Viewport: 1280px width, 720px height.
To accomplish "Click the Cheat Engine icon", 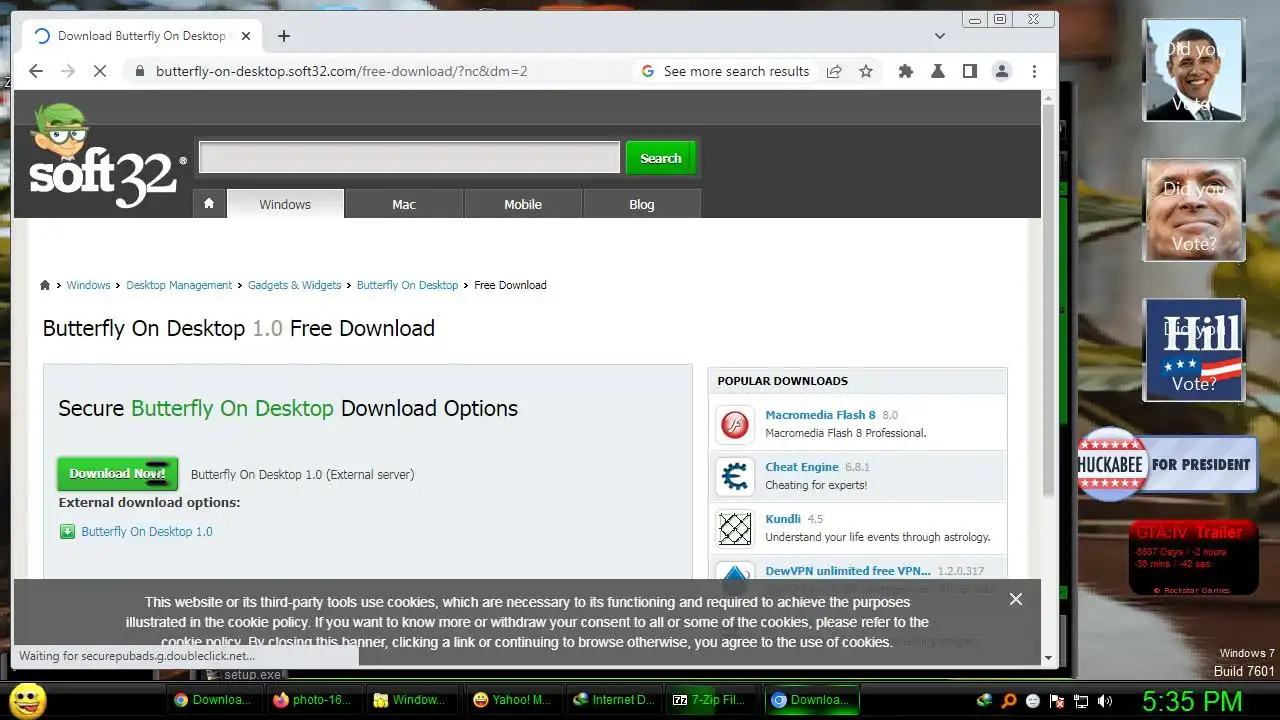I will point(735,476).
